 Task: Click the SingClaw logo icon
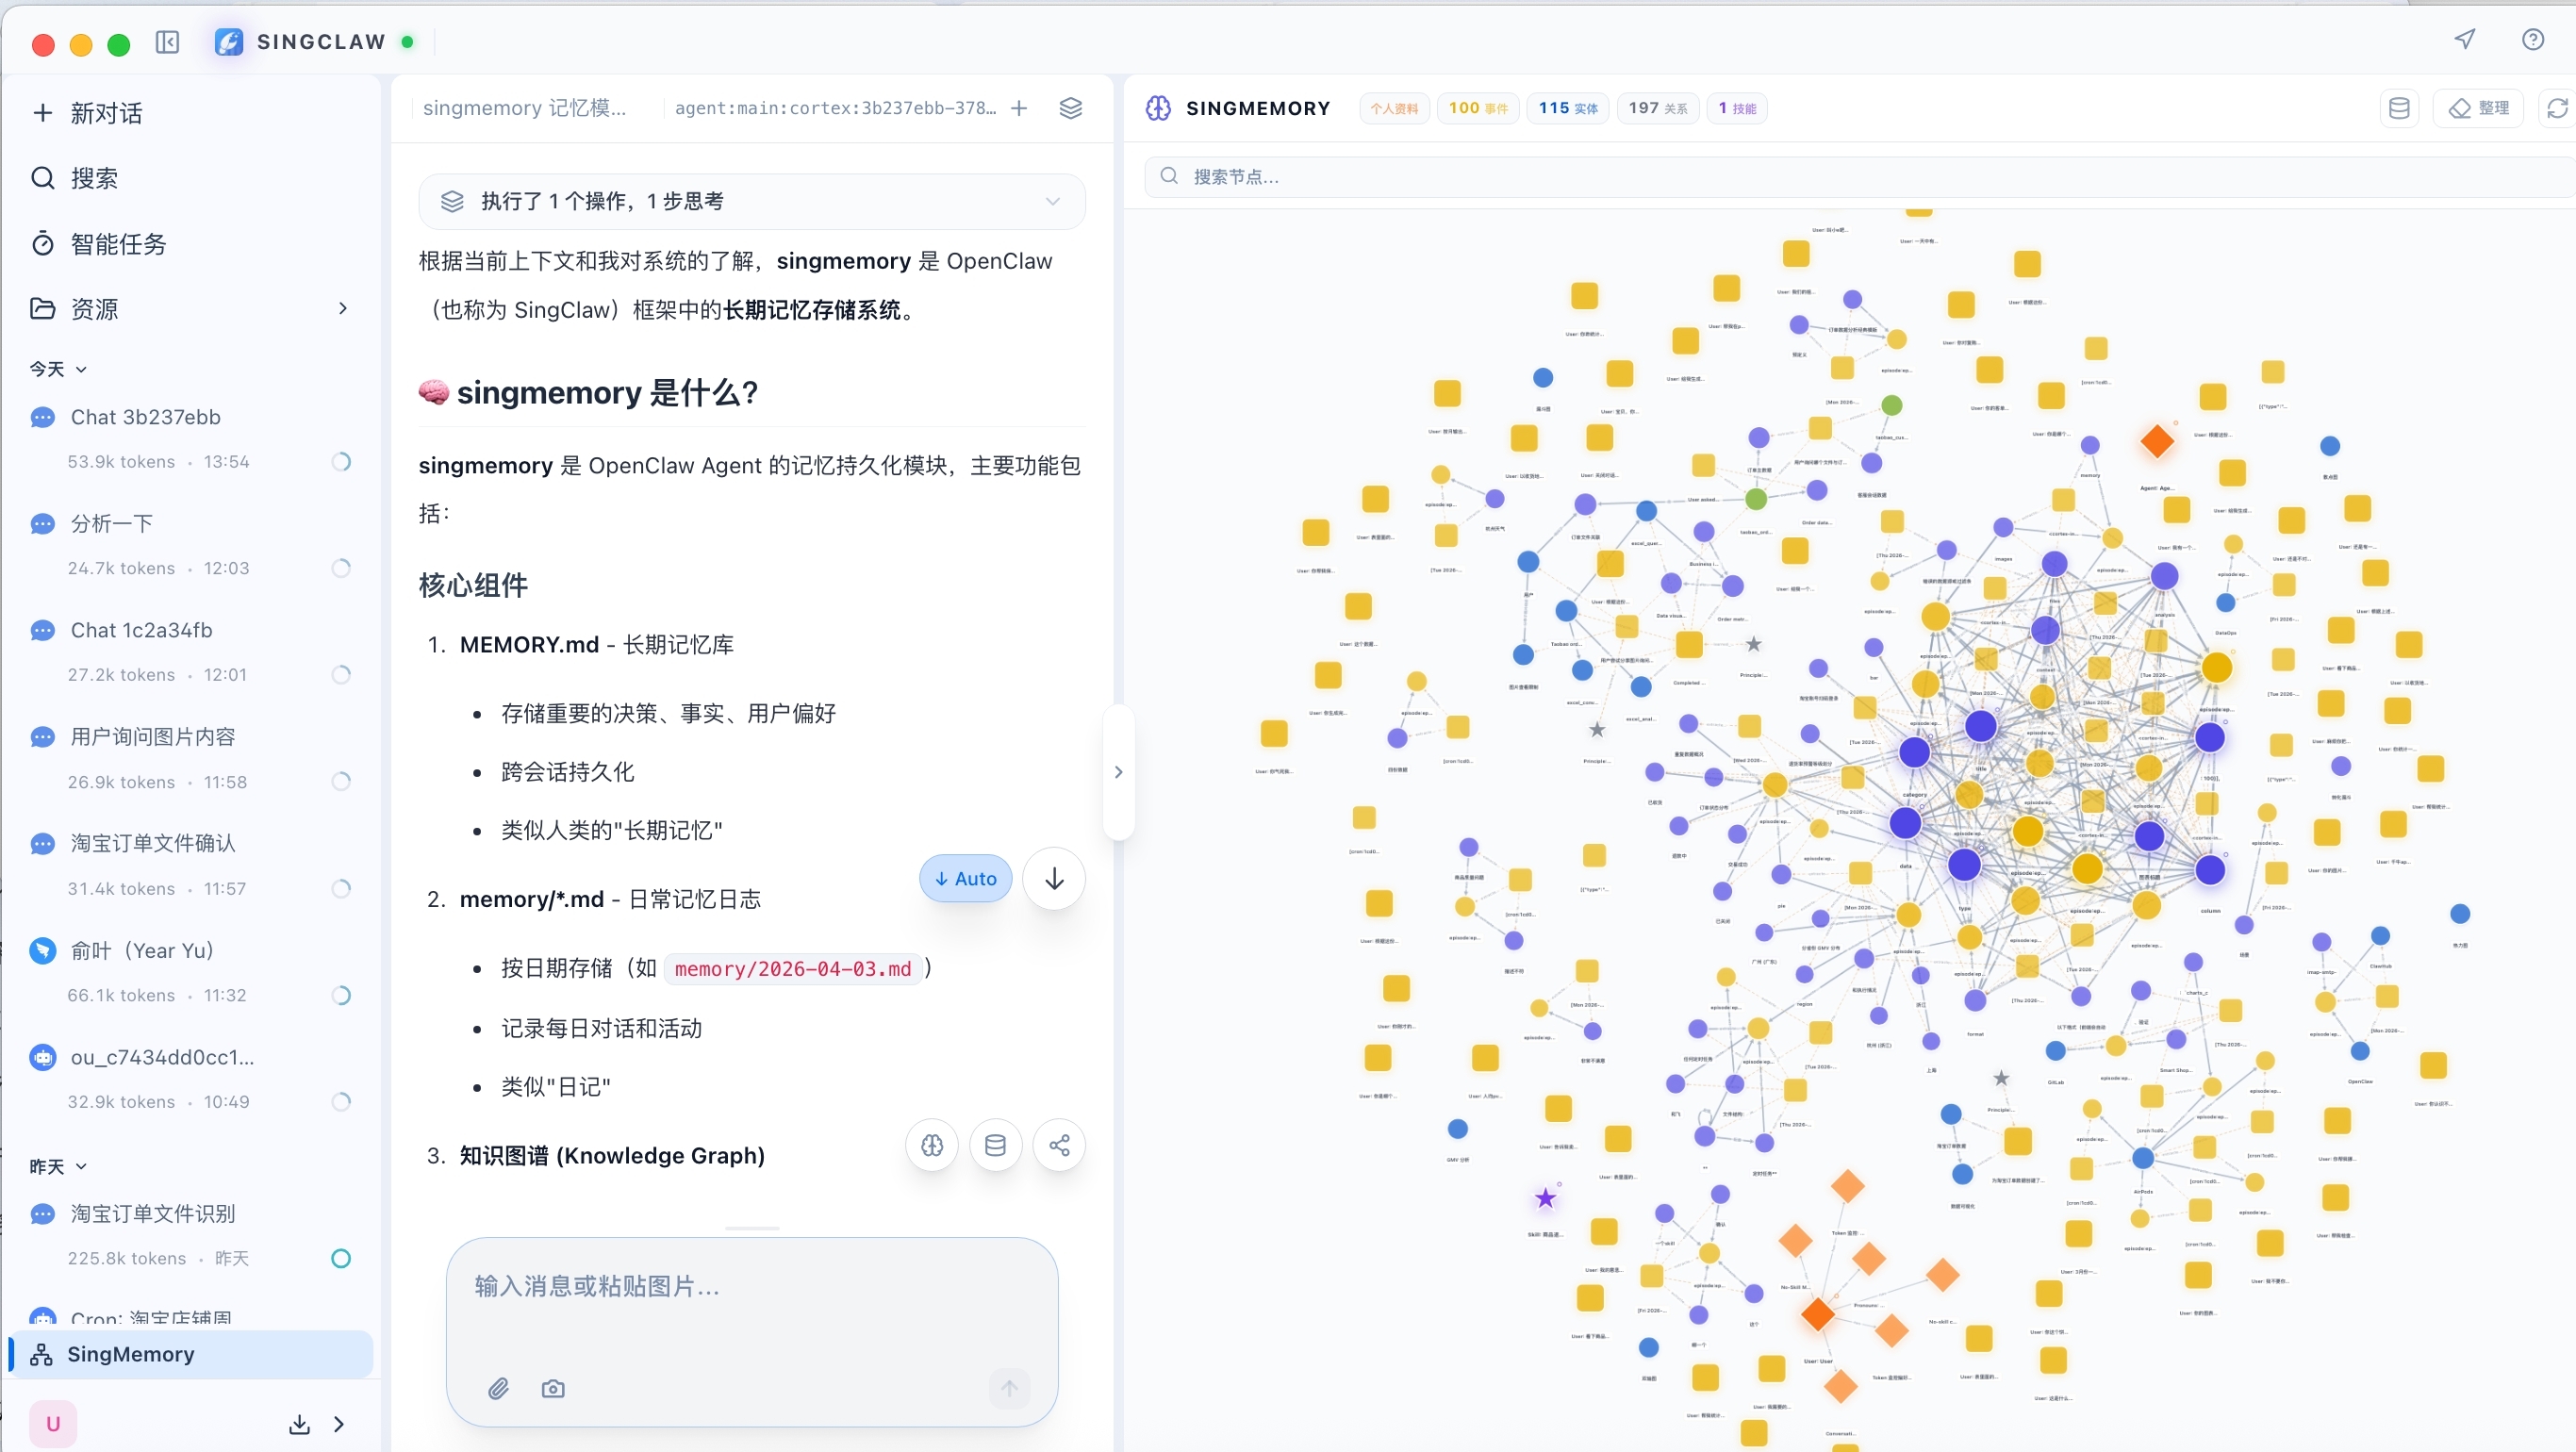[x=229, y=42]
